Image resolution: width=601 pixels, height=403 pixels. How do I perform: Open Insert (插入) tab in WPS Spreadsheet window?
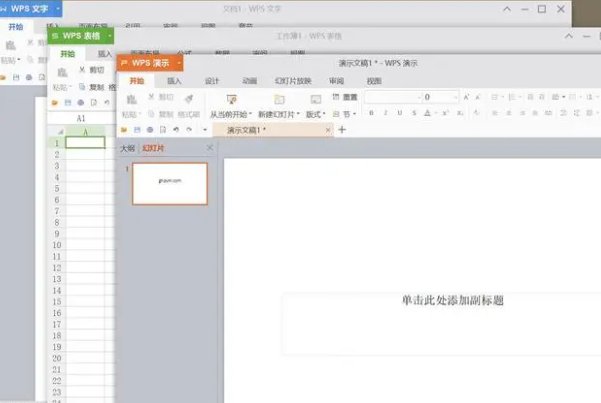(105, 54)
